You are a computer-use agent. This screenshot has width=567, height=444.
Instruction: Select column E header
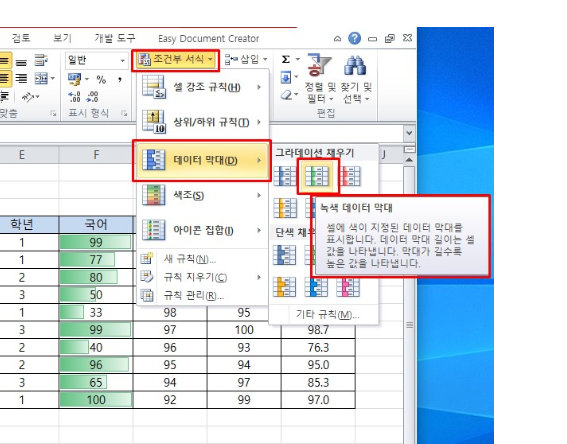tap(22, 155)
